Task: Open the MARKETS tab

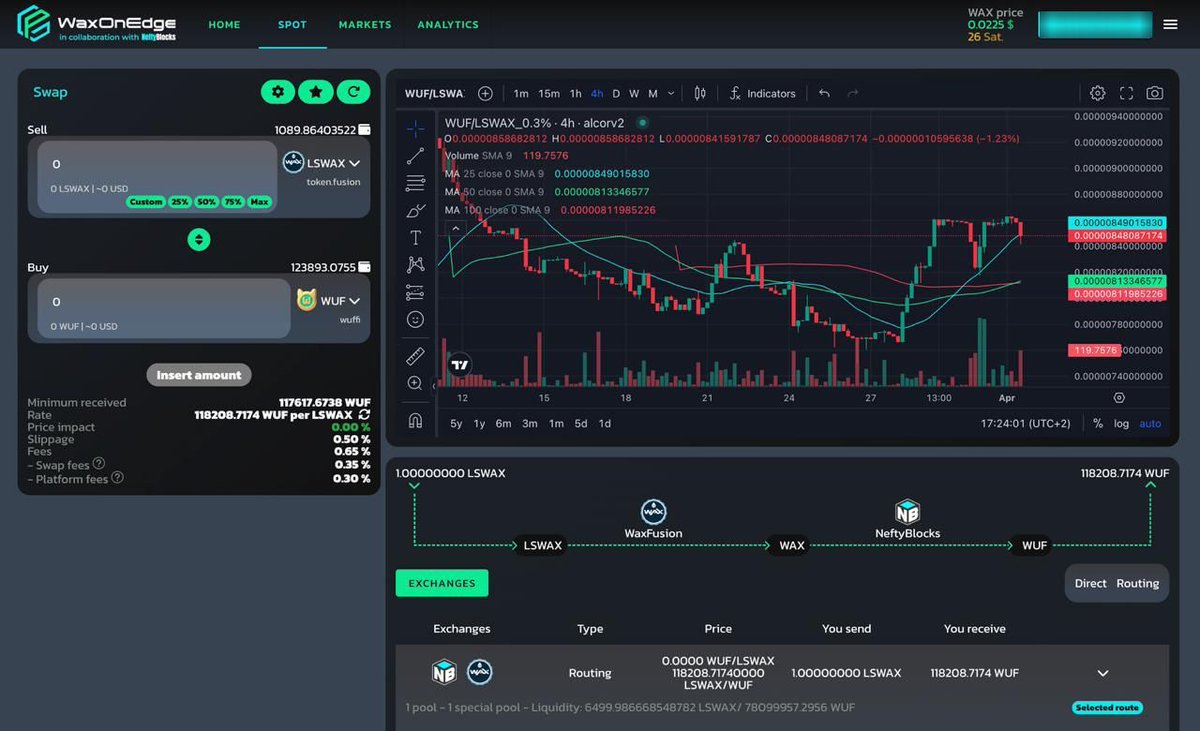Action: [x=365, y=24]
